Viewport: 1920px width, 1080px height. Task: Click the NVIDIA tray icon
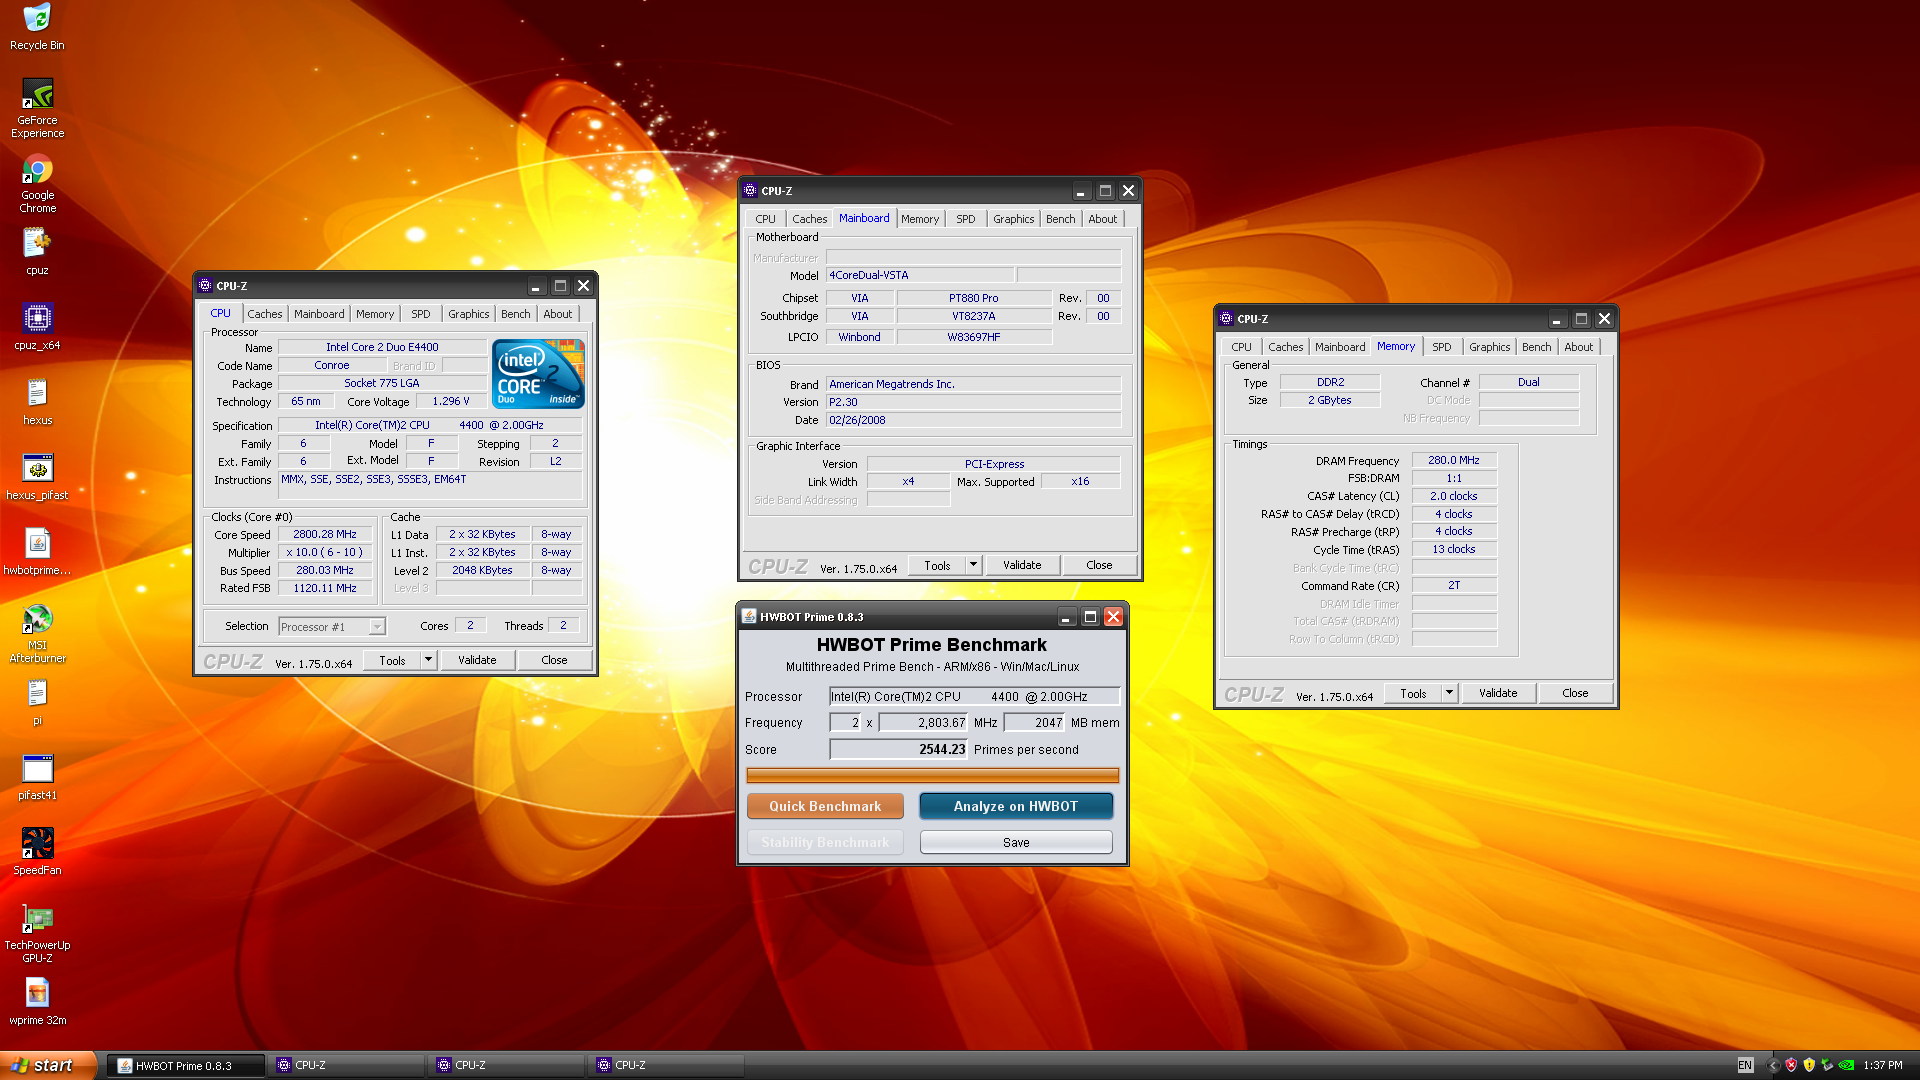point(1846,1065)
